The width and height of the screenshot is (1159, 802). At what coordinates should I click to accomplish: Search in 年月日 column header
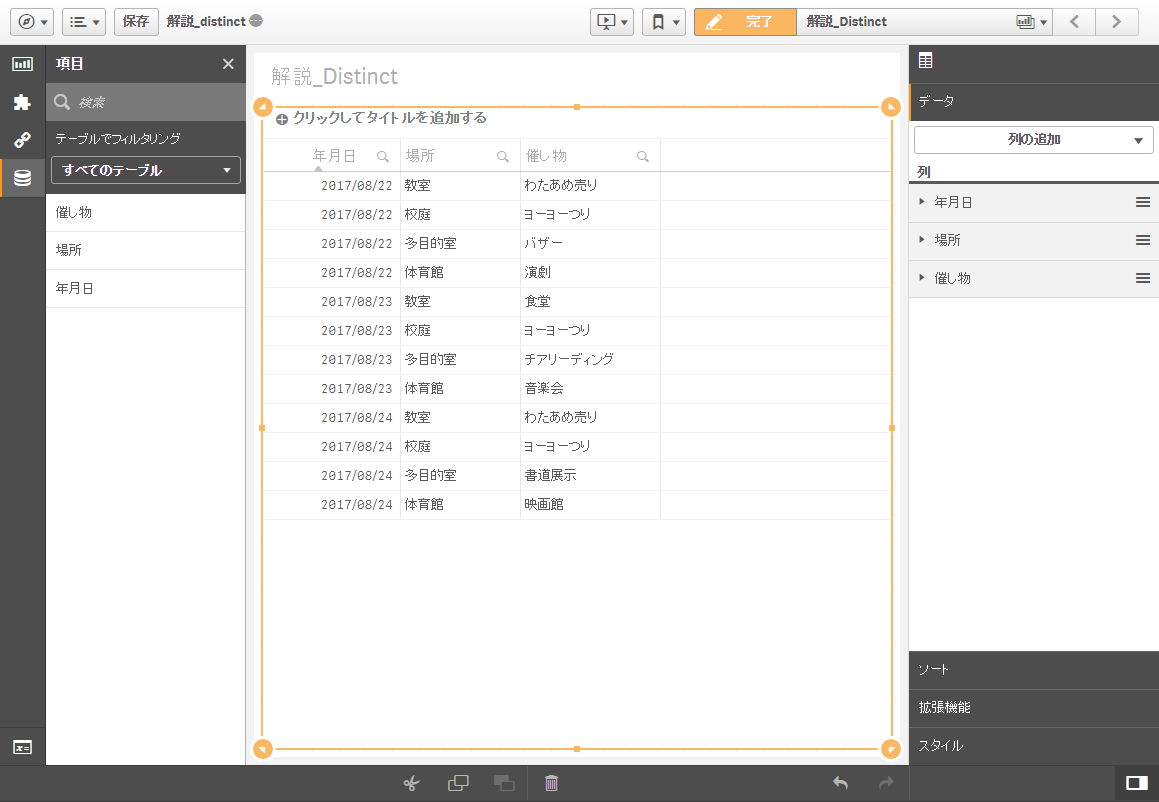point(383,156)
